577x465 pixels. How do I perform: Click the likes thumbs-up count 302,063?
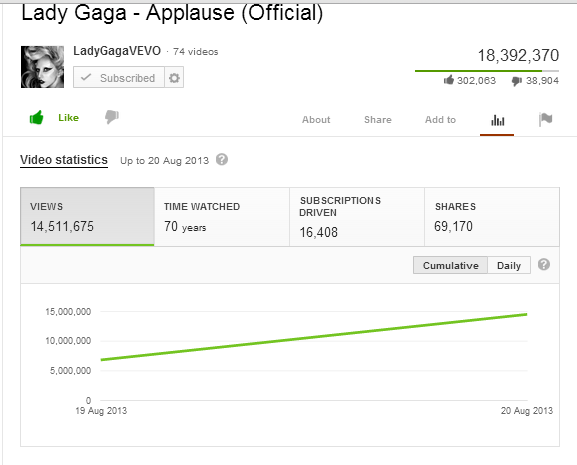pos(470,80)
